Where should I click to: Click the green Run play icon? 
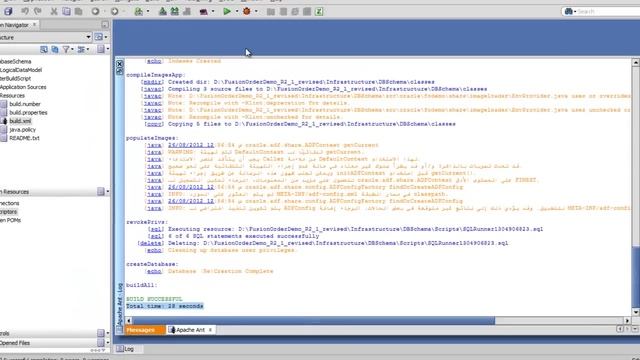click(227, 11)
